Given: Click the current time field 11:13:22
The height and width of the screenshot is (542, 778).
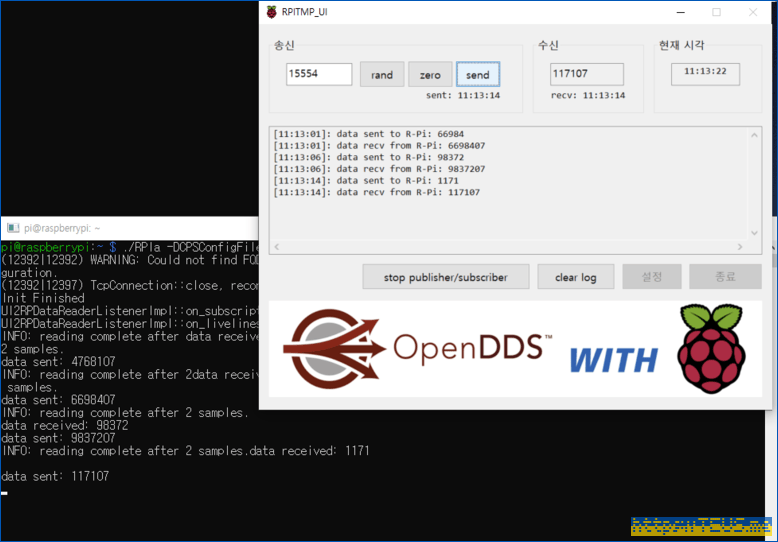Looking at the screenshot, I should coord(705,74).
